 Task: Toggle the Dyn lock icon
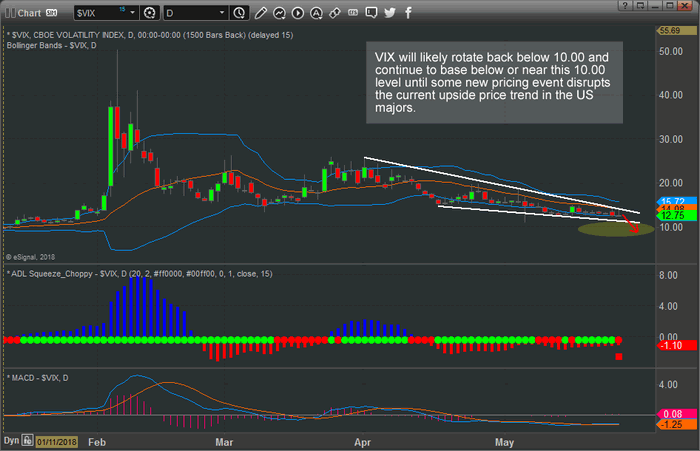(26, 439)
